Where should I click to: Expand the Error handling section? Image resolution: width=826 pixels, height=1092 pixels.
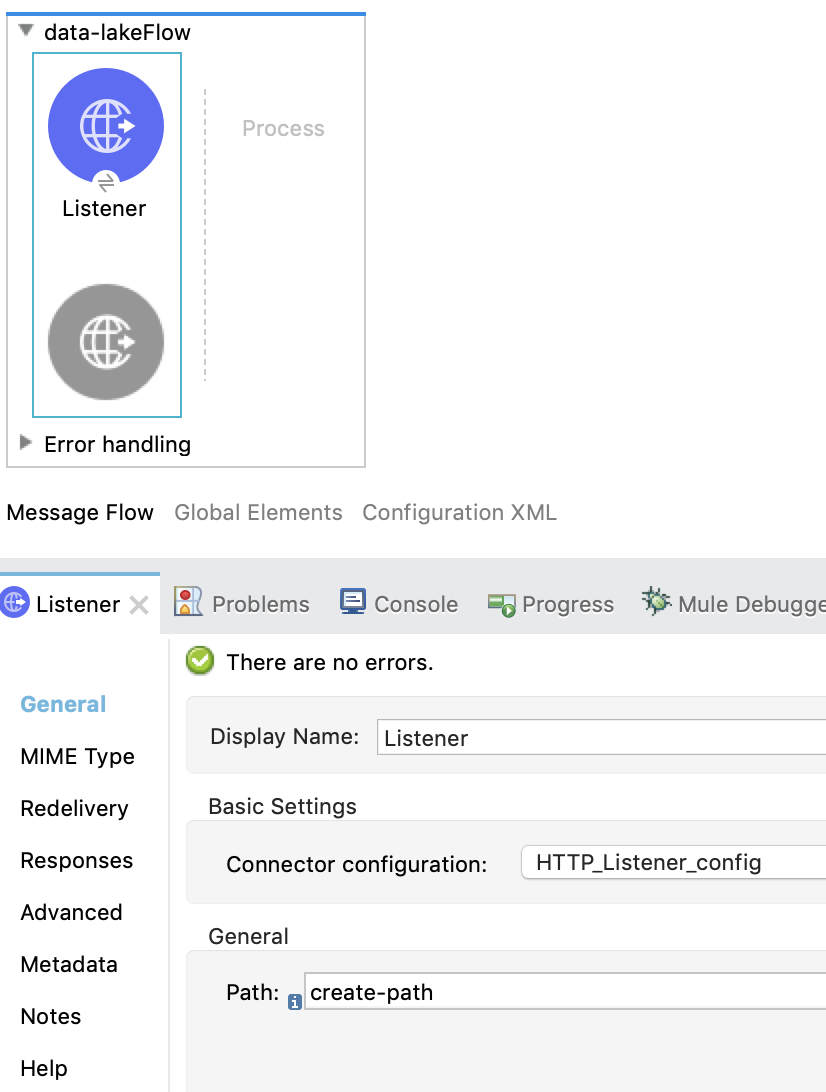(25, 444)
